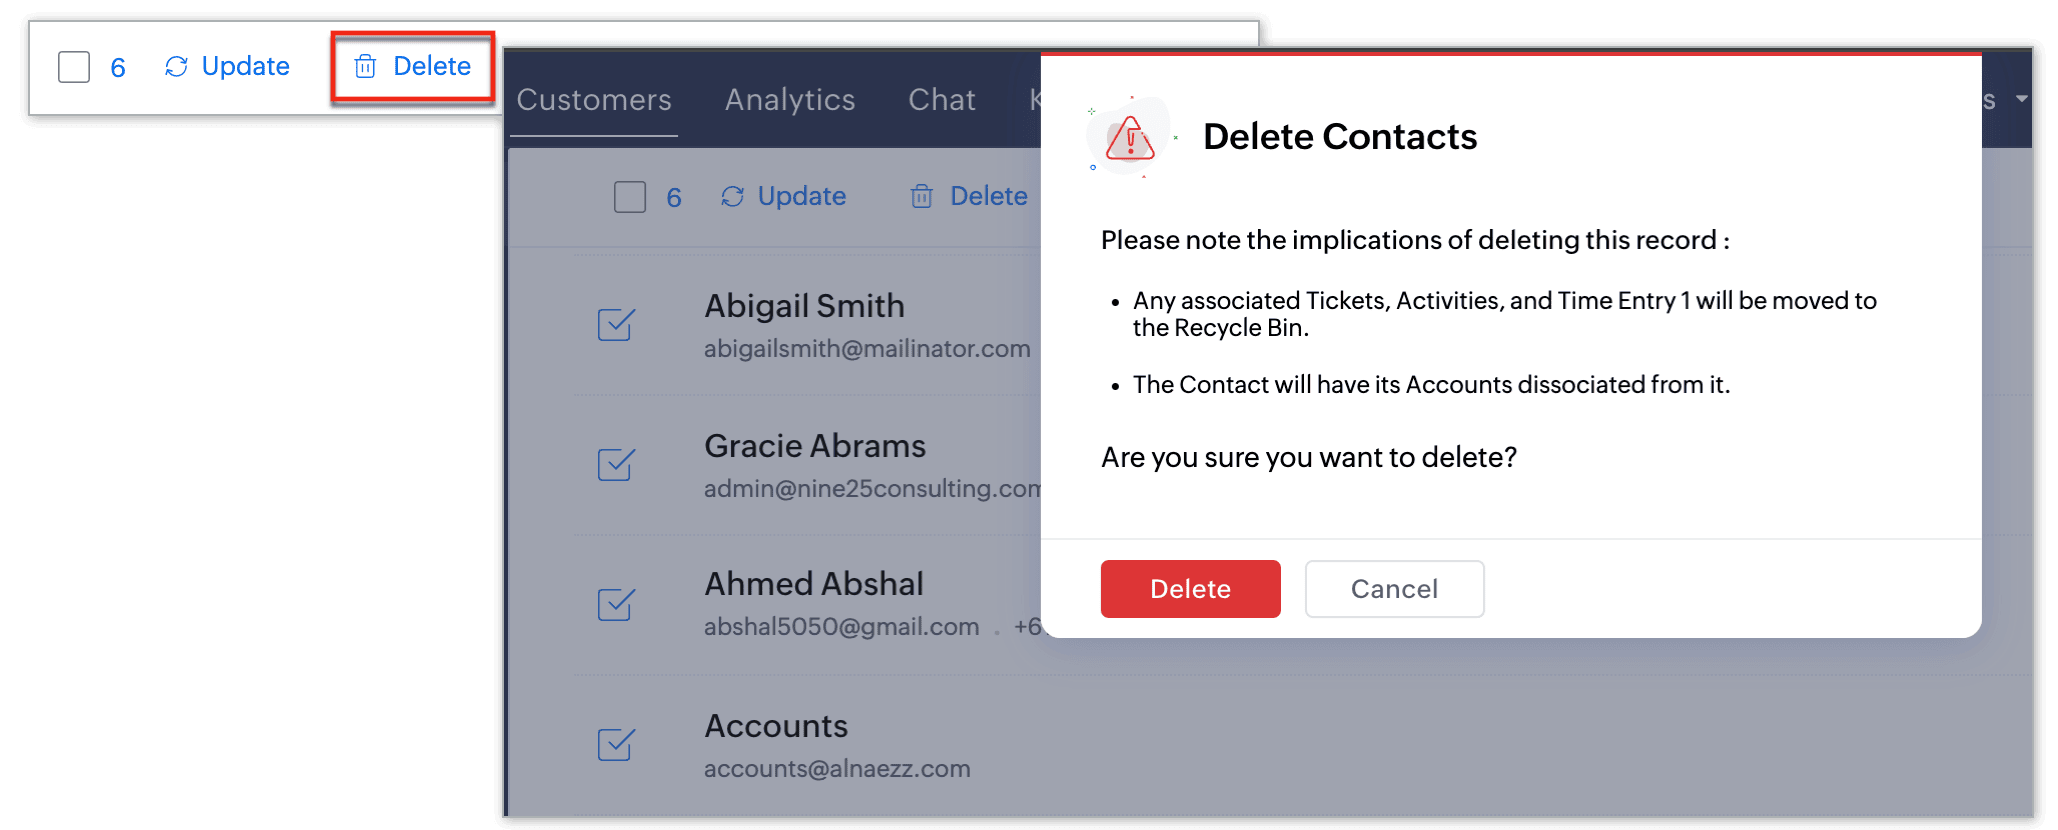Click the trash icon in the dimmed list toolbar
2058x830 pixels.
coord(922,196)
